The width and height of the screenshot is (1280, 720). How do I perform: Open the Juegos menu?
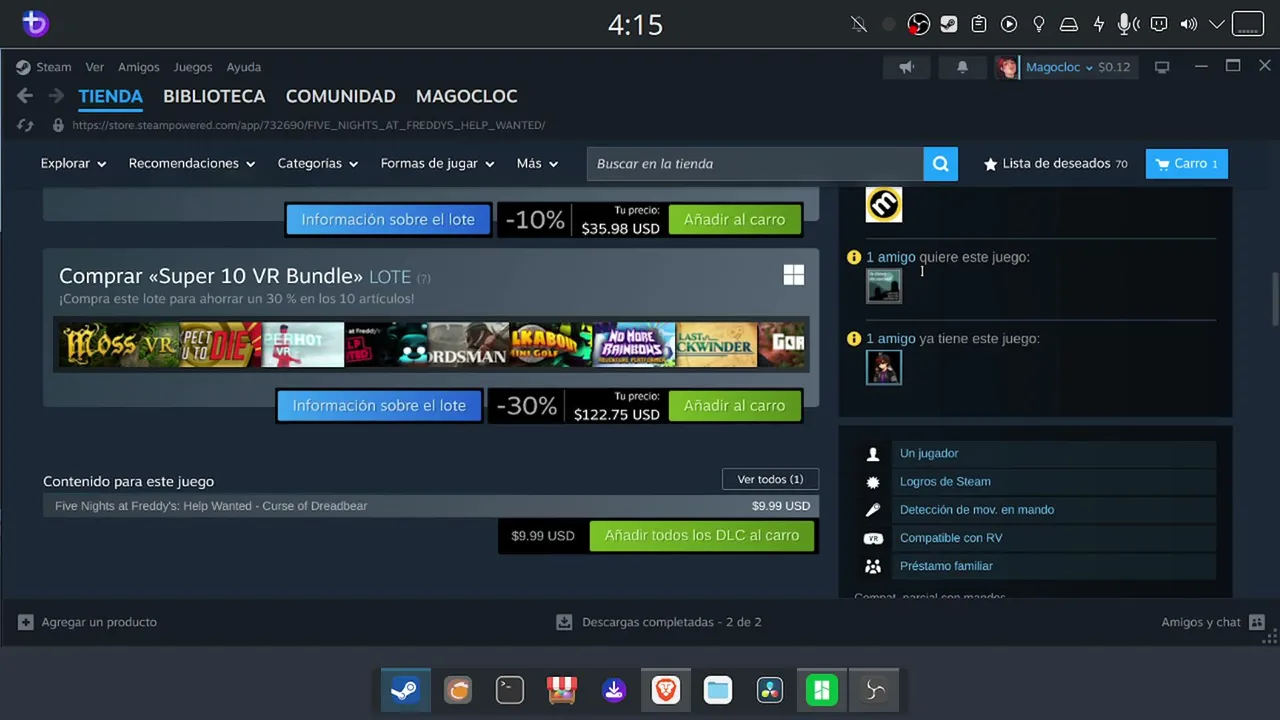pos(193,67)
